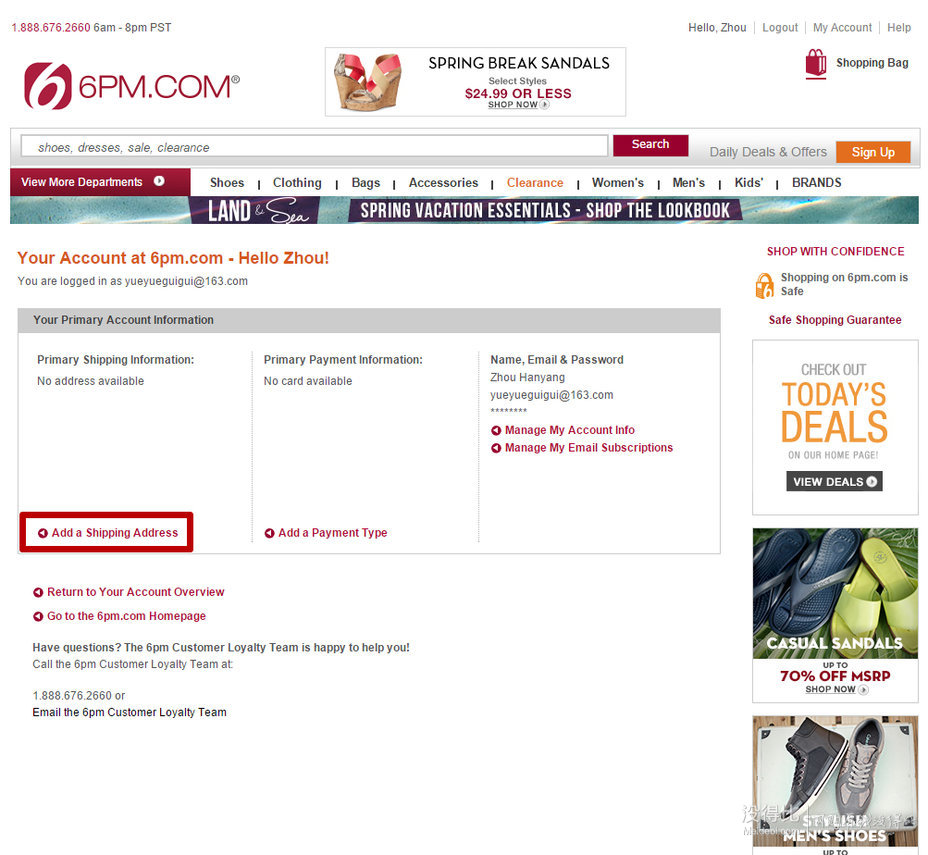This screenshot has height=855, width=928.
Task: Click the Shopping Bag text link
Action: coord(872,63)
